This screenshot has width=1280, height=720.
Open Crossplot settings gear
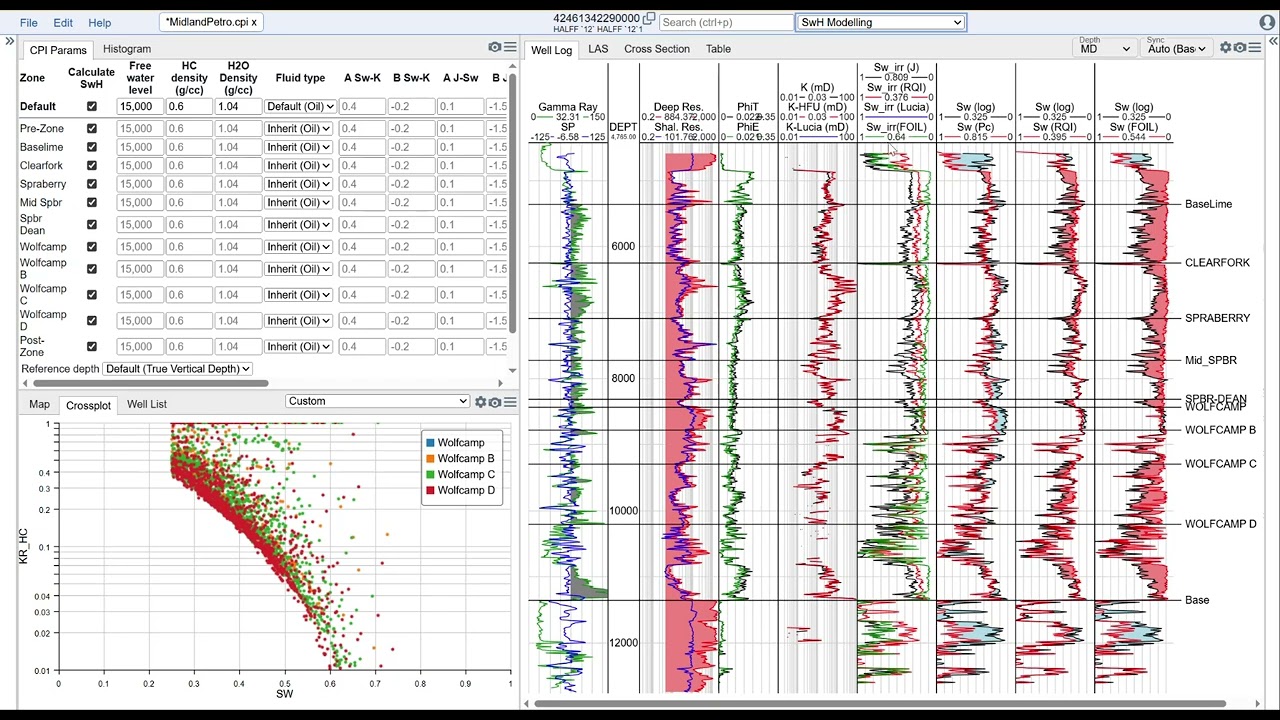(x=480, y=402)
